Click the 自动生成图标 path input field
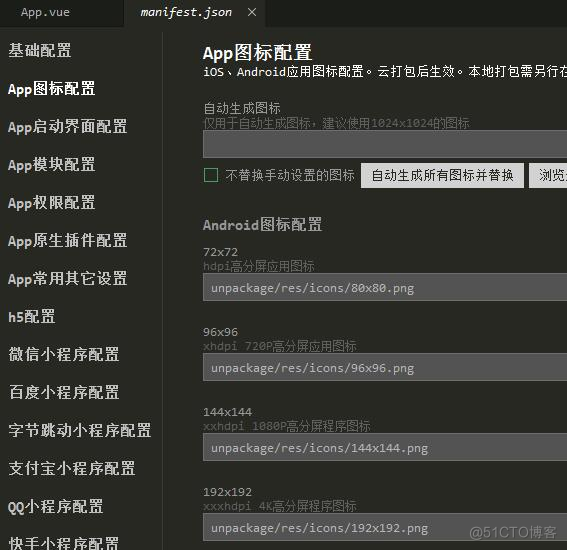567x550 pixels. pos(385,144)
